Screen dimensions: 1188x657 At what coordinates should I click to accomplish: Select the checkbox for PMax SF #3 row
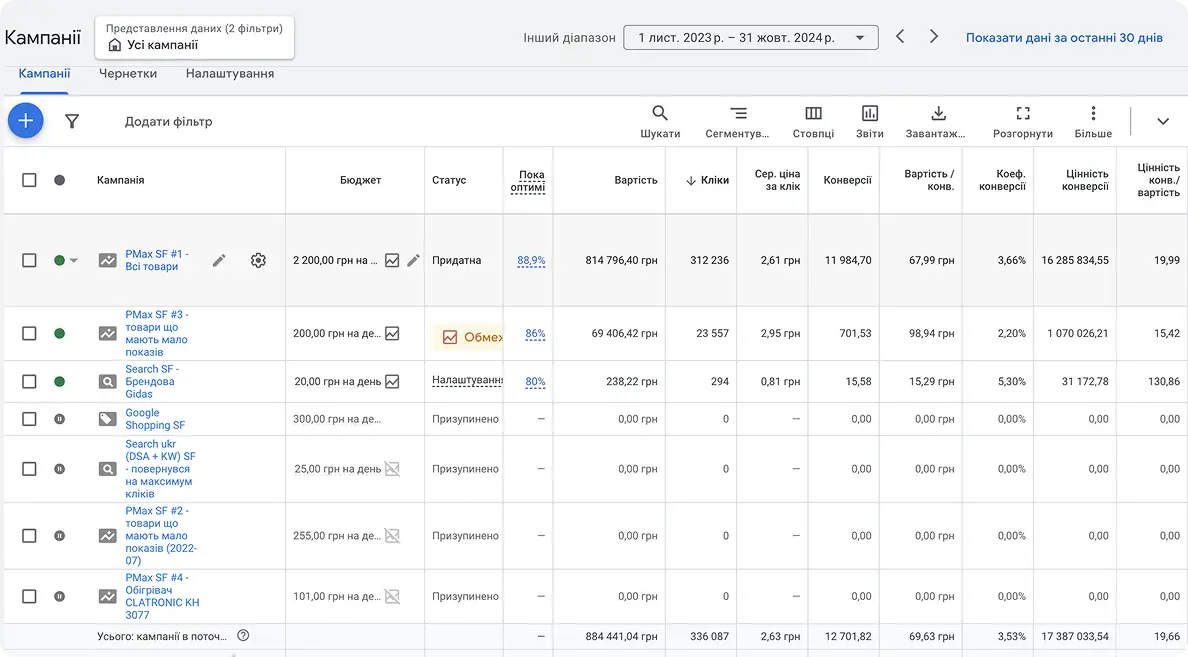[x=29, y=333]
